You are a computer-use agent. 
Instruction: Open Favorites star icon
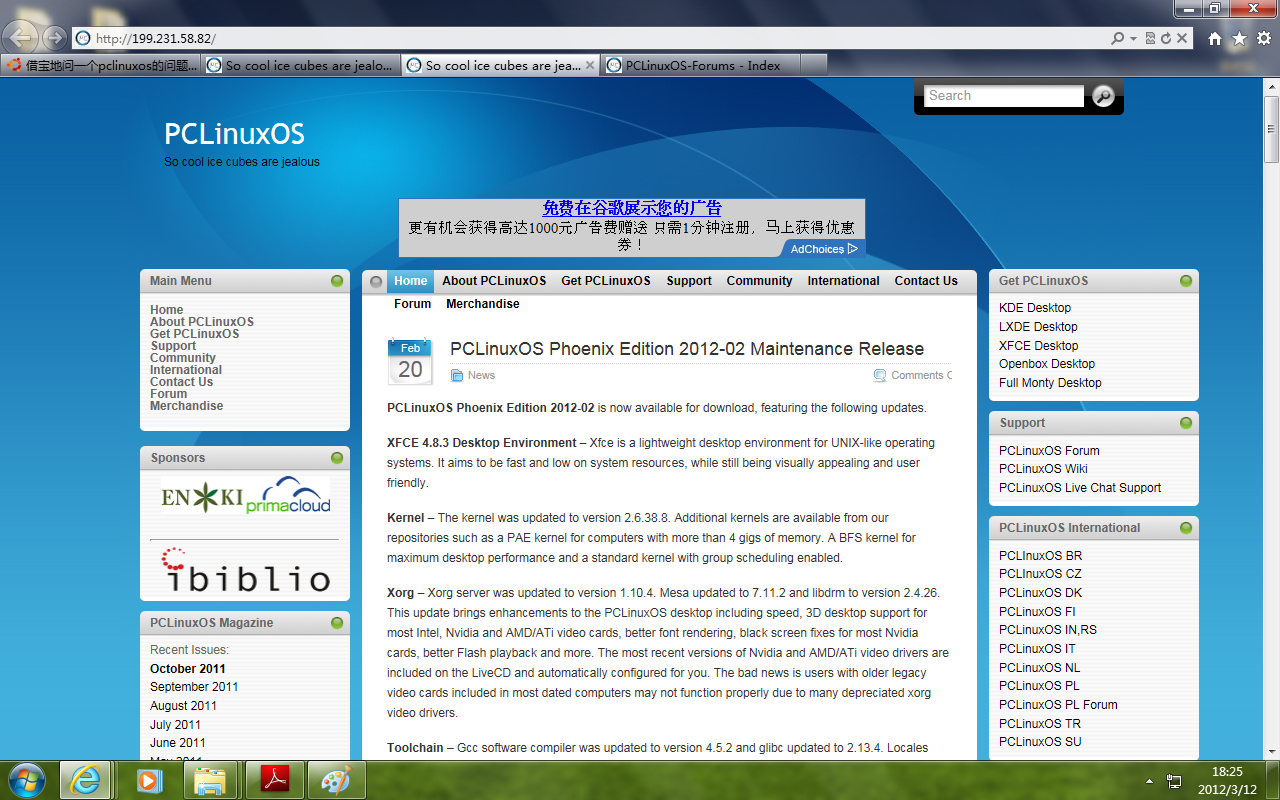1239,38
